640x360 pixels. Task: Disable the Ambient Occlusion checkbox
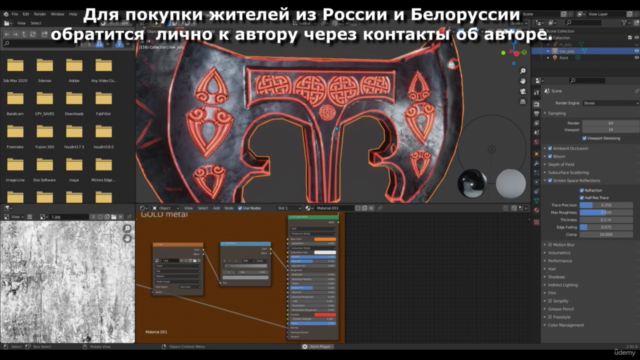pyautogui.click(x=550, y=148)
